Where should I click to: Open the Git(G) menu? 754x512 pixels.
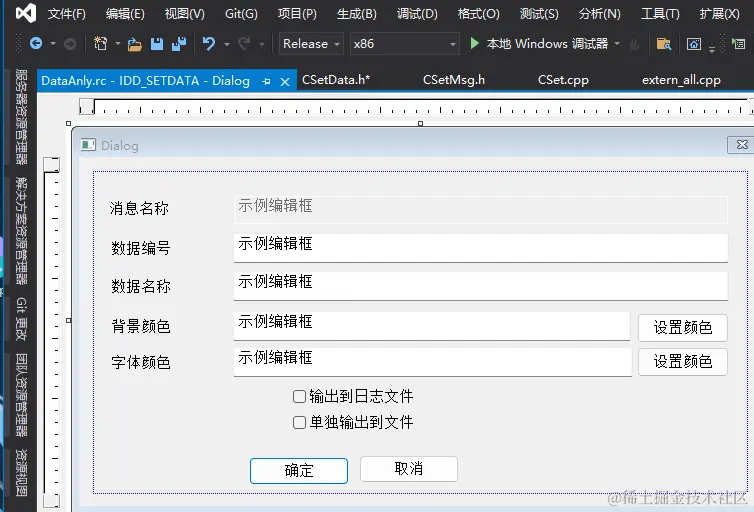[241, 13]
